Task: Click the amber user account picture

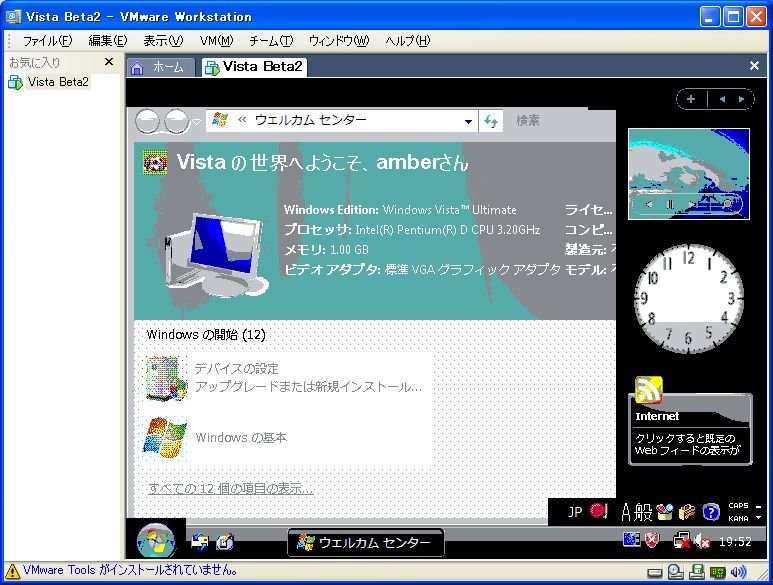Action: tap(155, 163)
